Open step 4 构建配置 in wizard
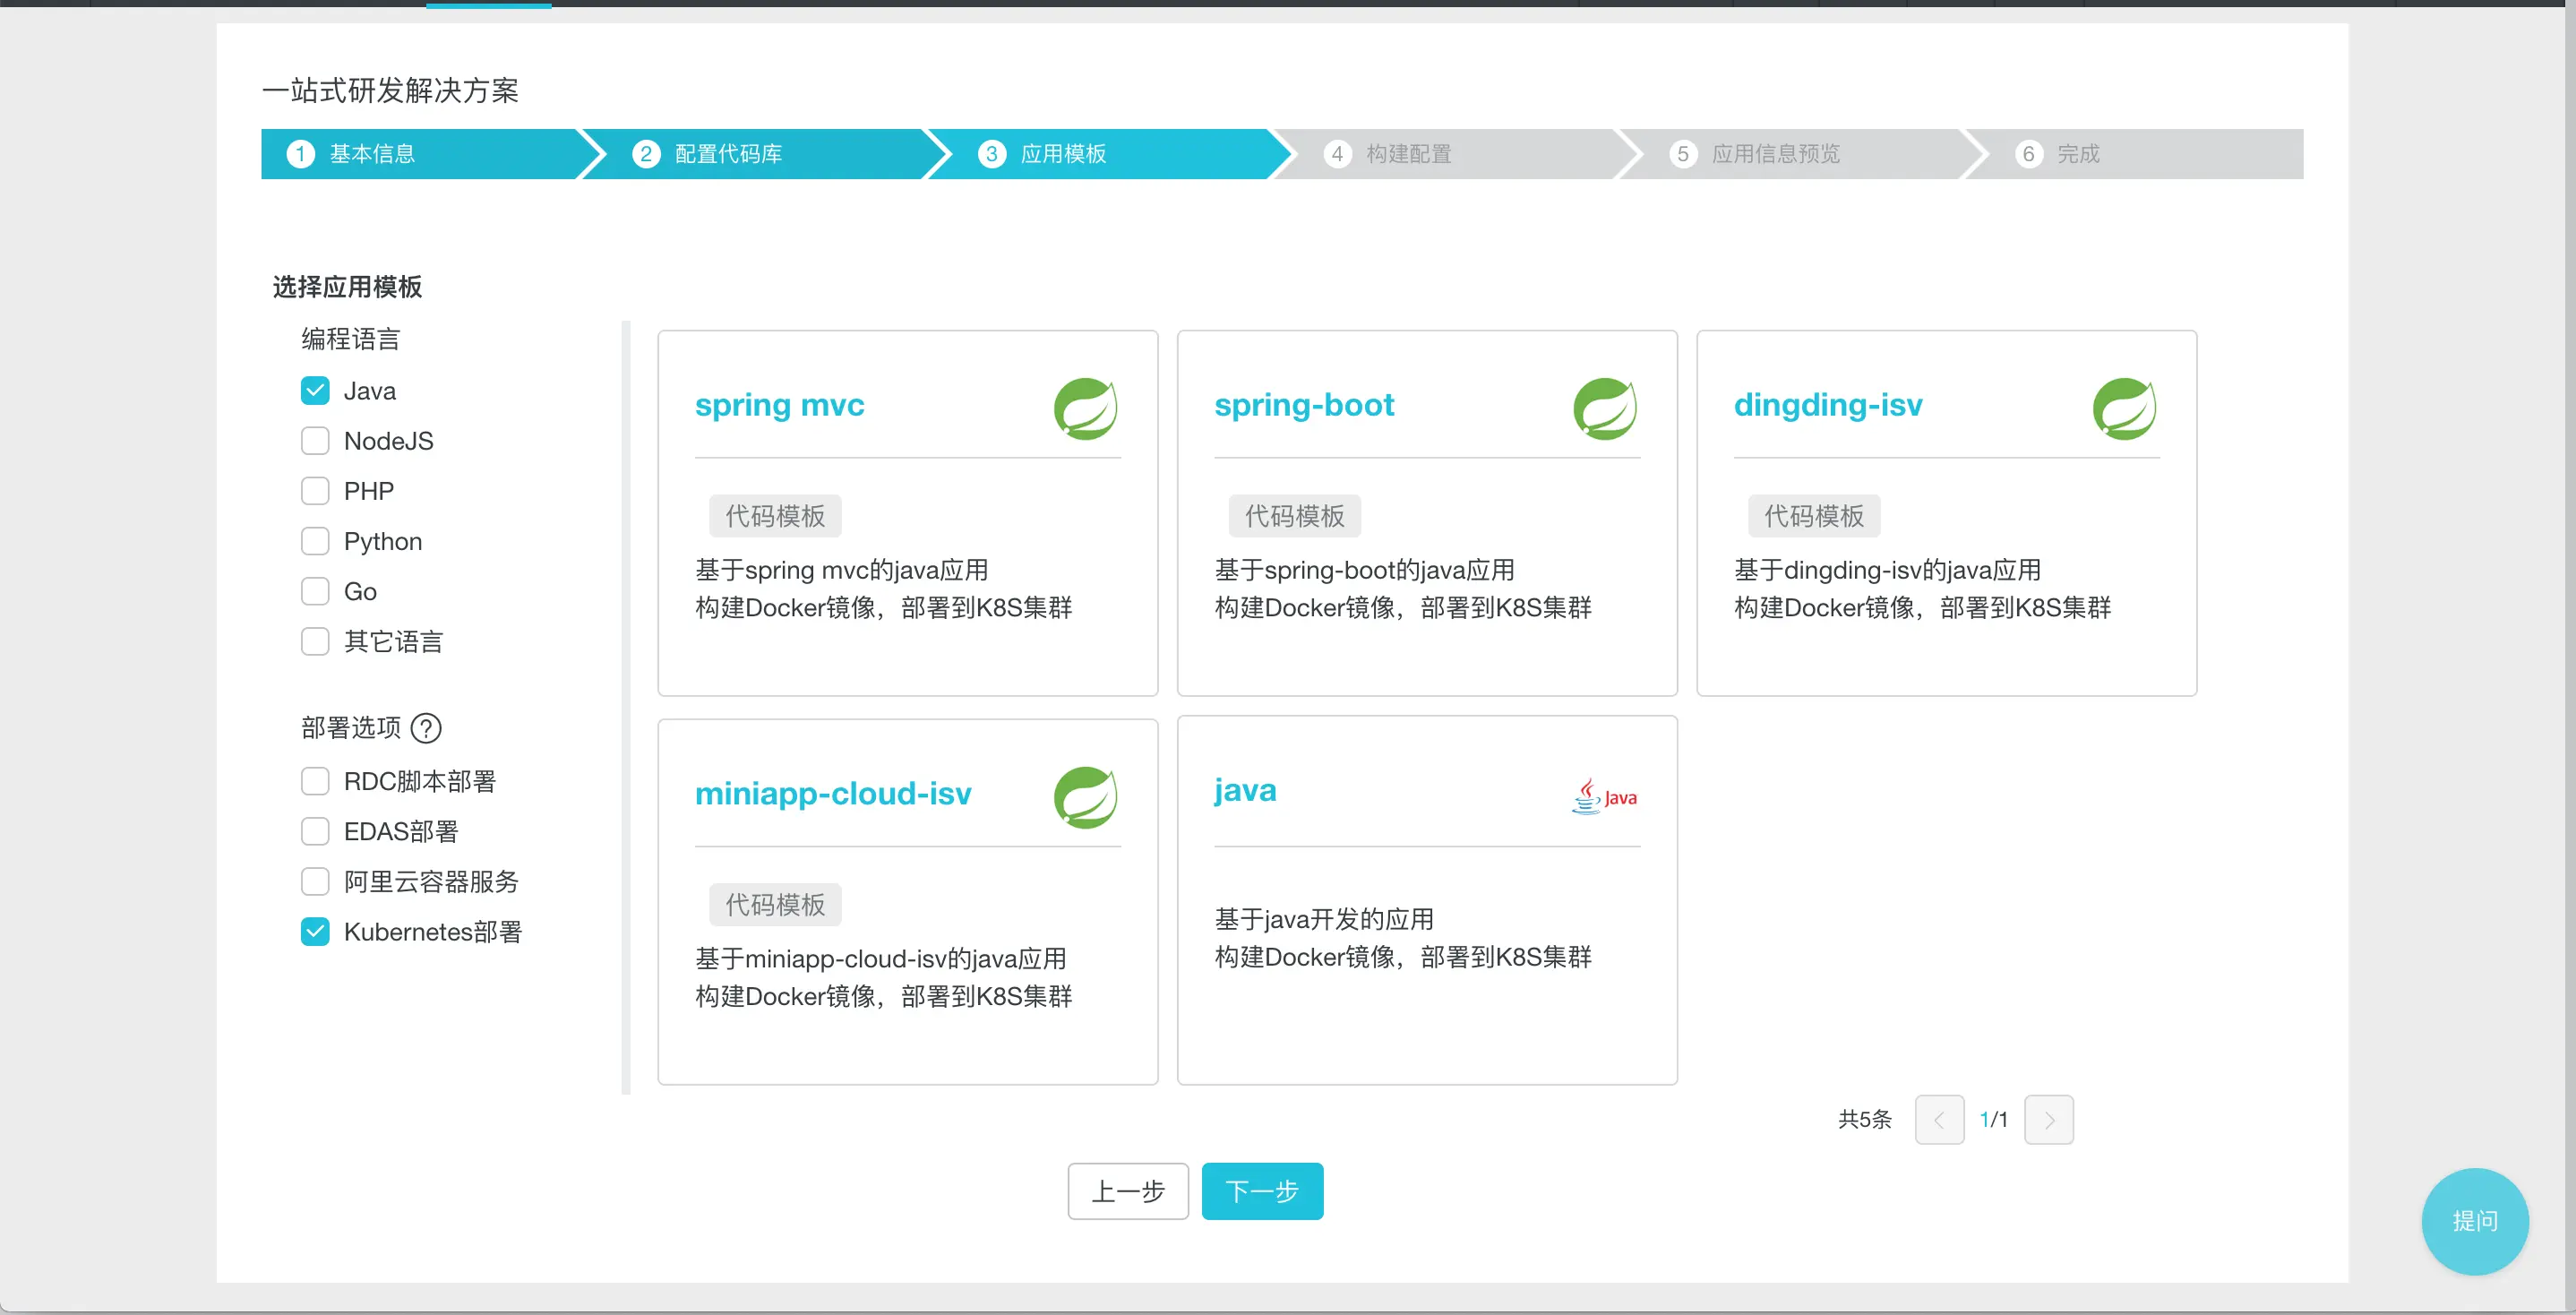Image resolution: width=2576 pixels, height=1315 pixels. (1408, 154)
